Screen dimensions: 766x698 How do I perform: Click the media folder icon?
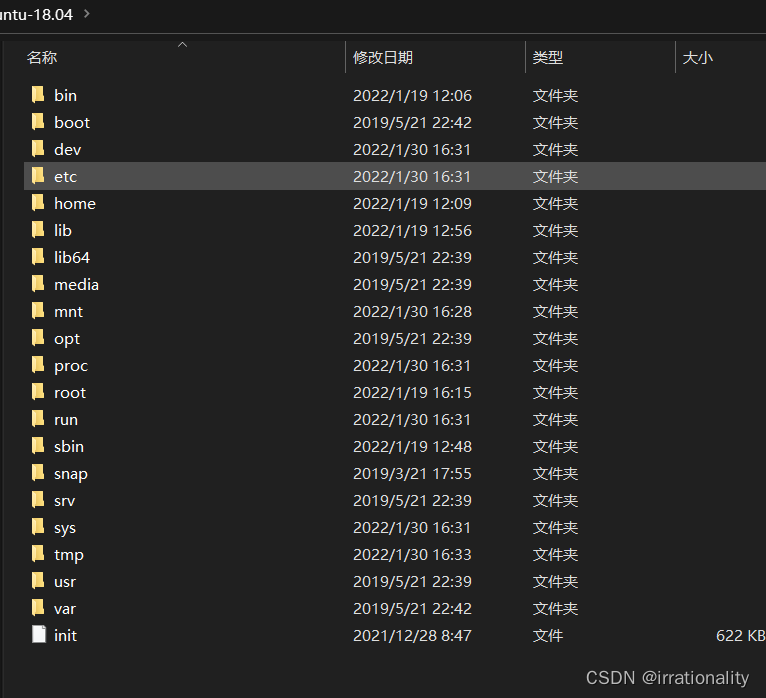[x=38, y=284]
